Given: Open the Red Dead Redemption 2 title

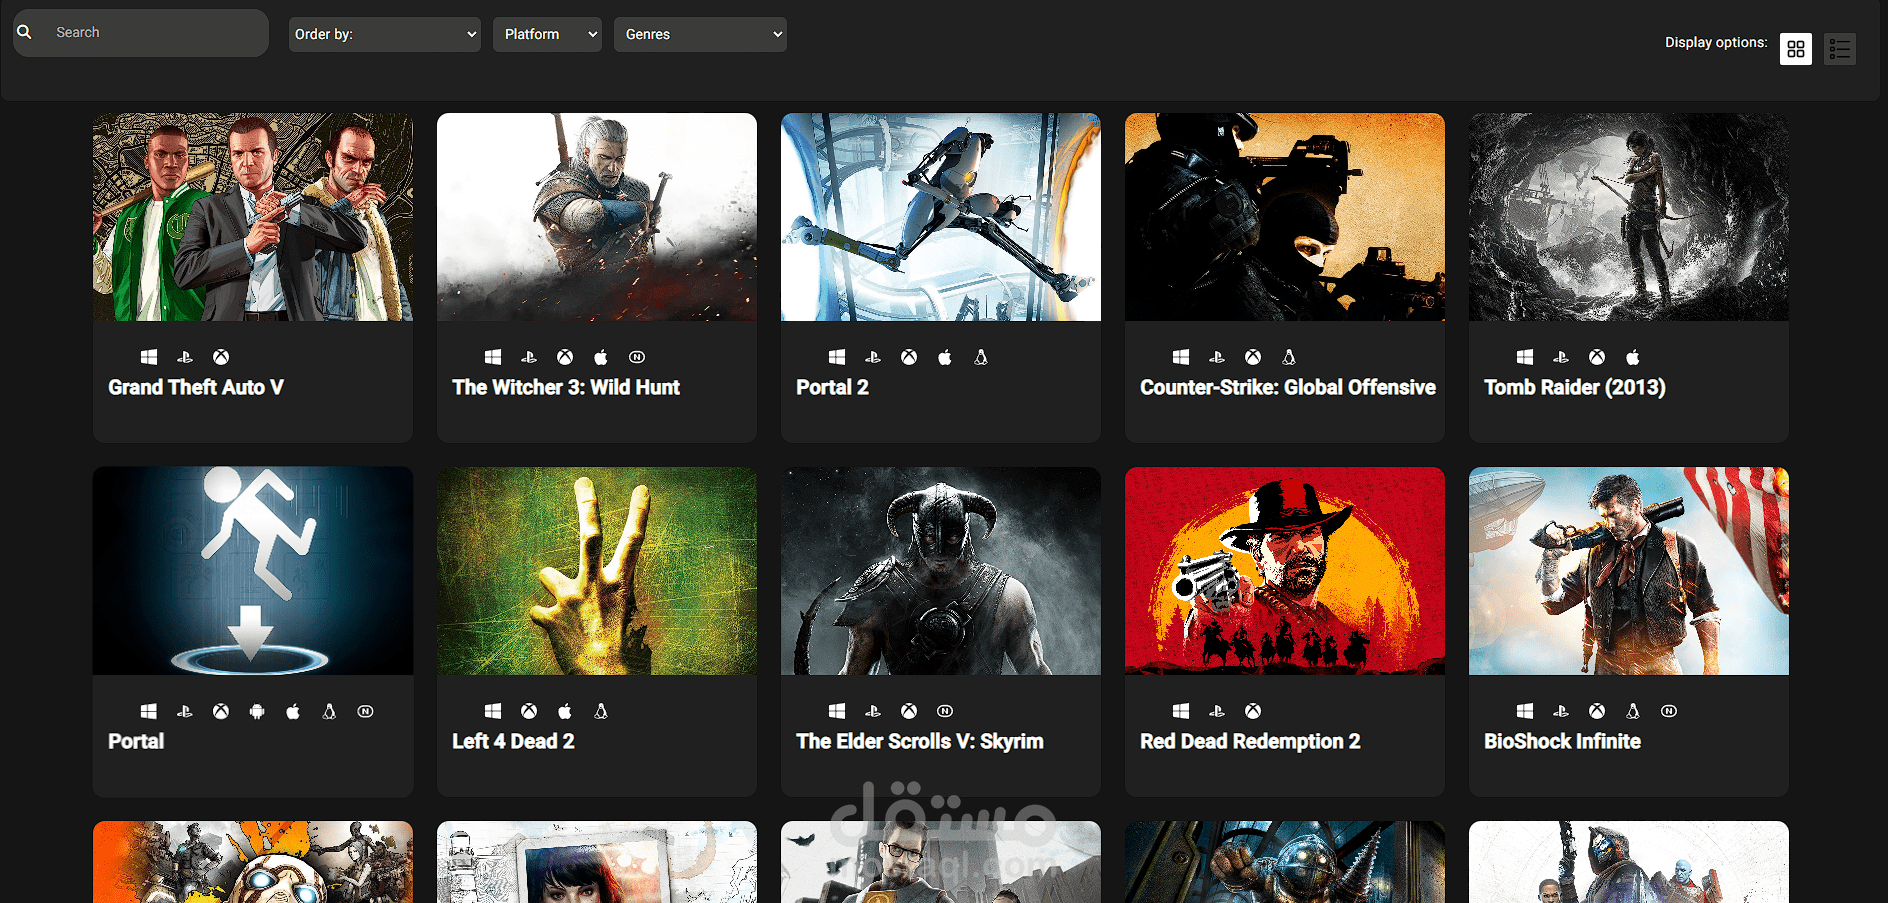Looking at the screenshot, I should (x=1250, y=741).
